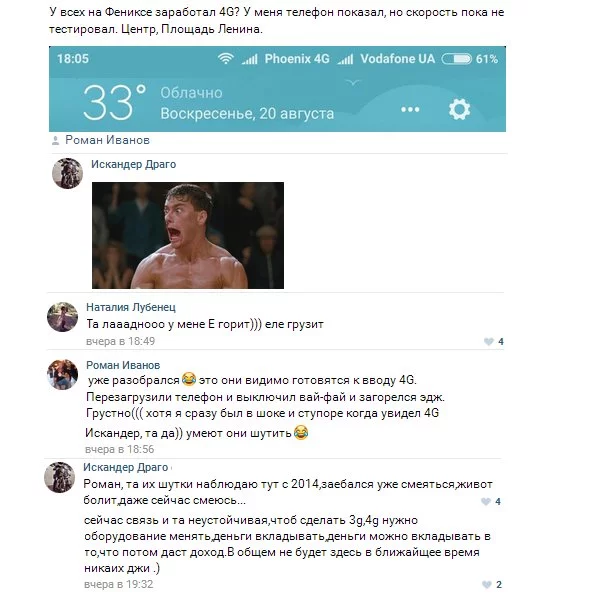Click the small chevron above settings gear
589x593 pixels.
click(x=353, y=82)
